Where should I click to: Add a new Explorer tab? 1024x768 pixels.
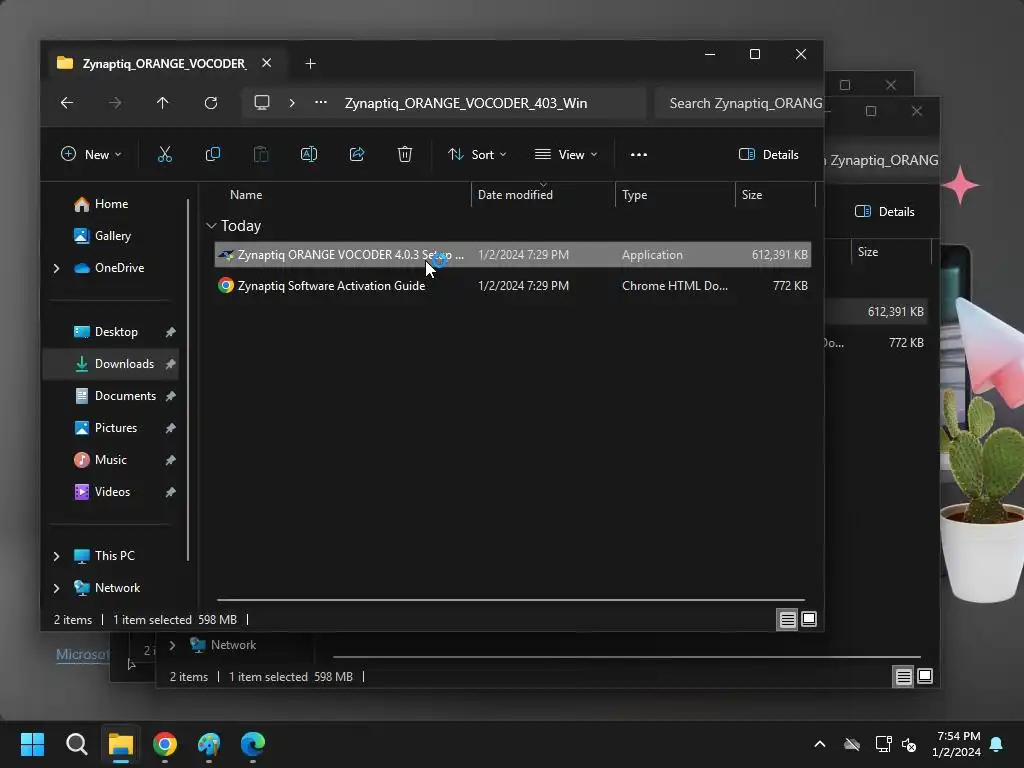pyautogui.click(x=311, y=63)
